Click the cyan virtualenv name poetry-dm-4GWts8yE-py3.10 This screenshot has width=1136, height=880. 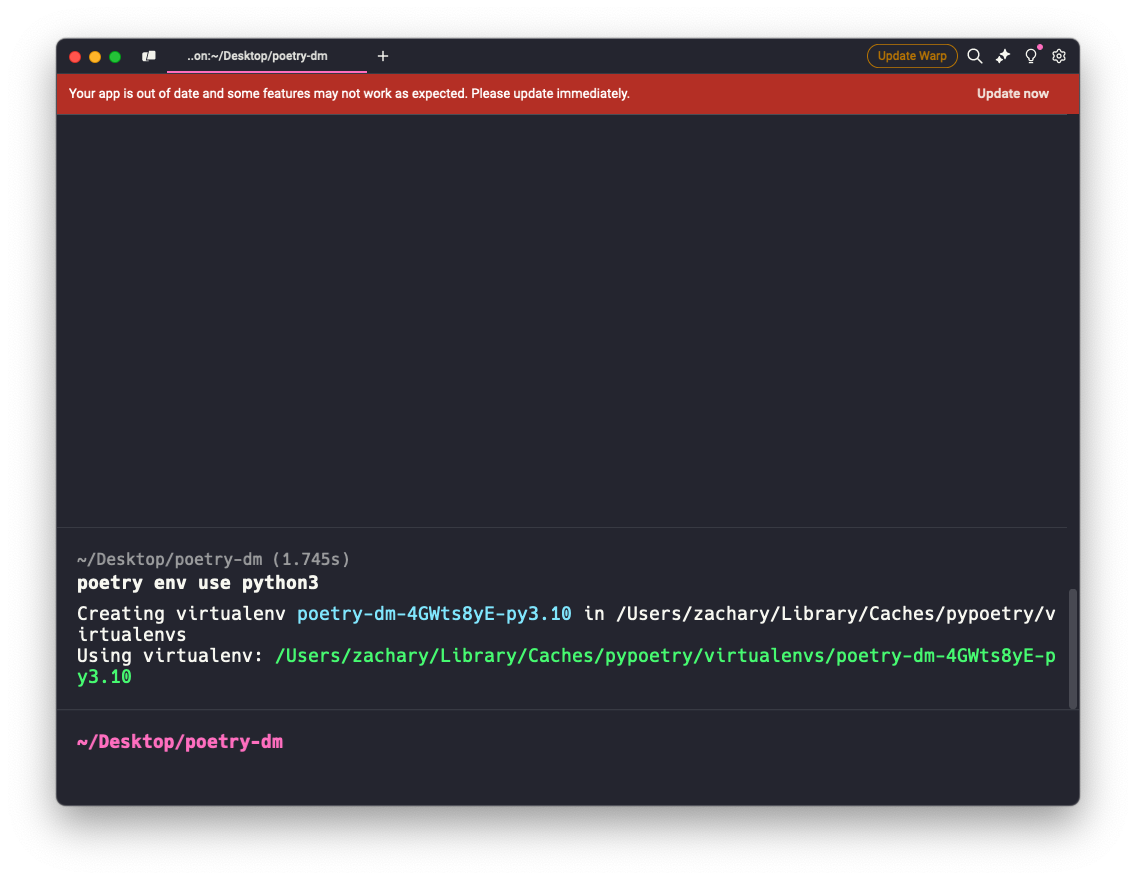pyautogui.click(x=434, y=614)
